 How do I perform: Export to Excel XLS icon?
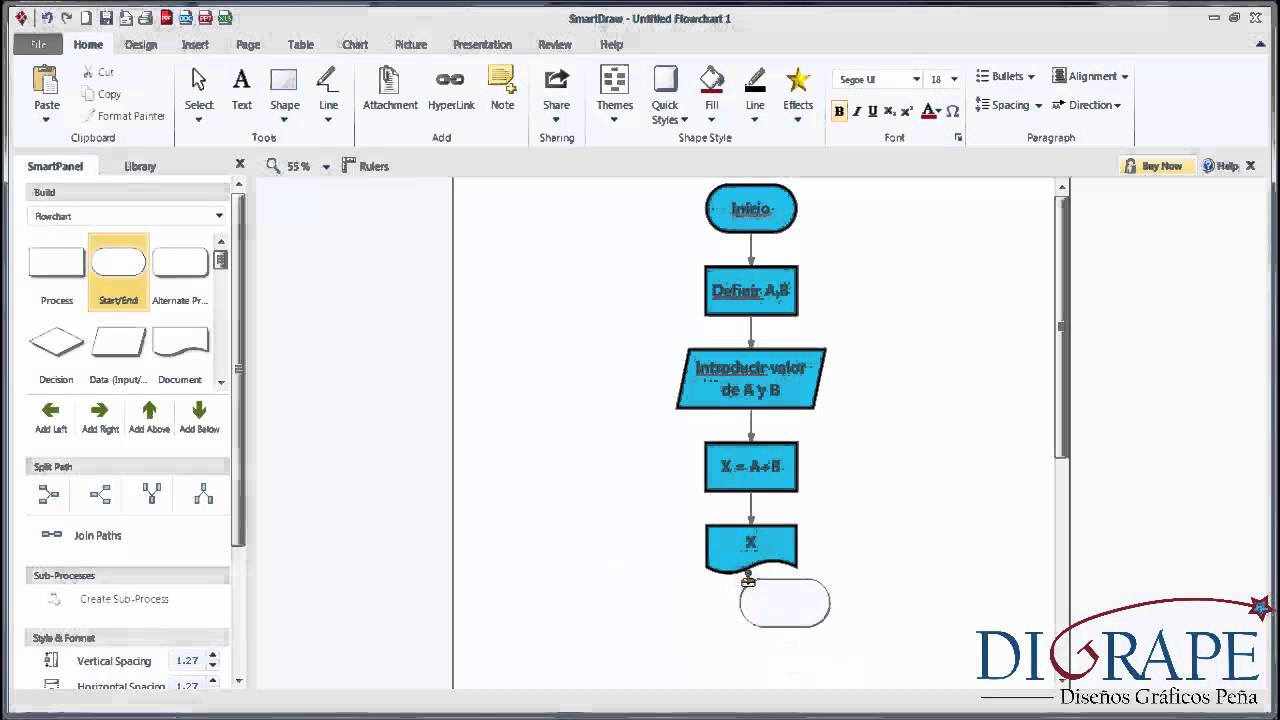[225, 18]
